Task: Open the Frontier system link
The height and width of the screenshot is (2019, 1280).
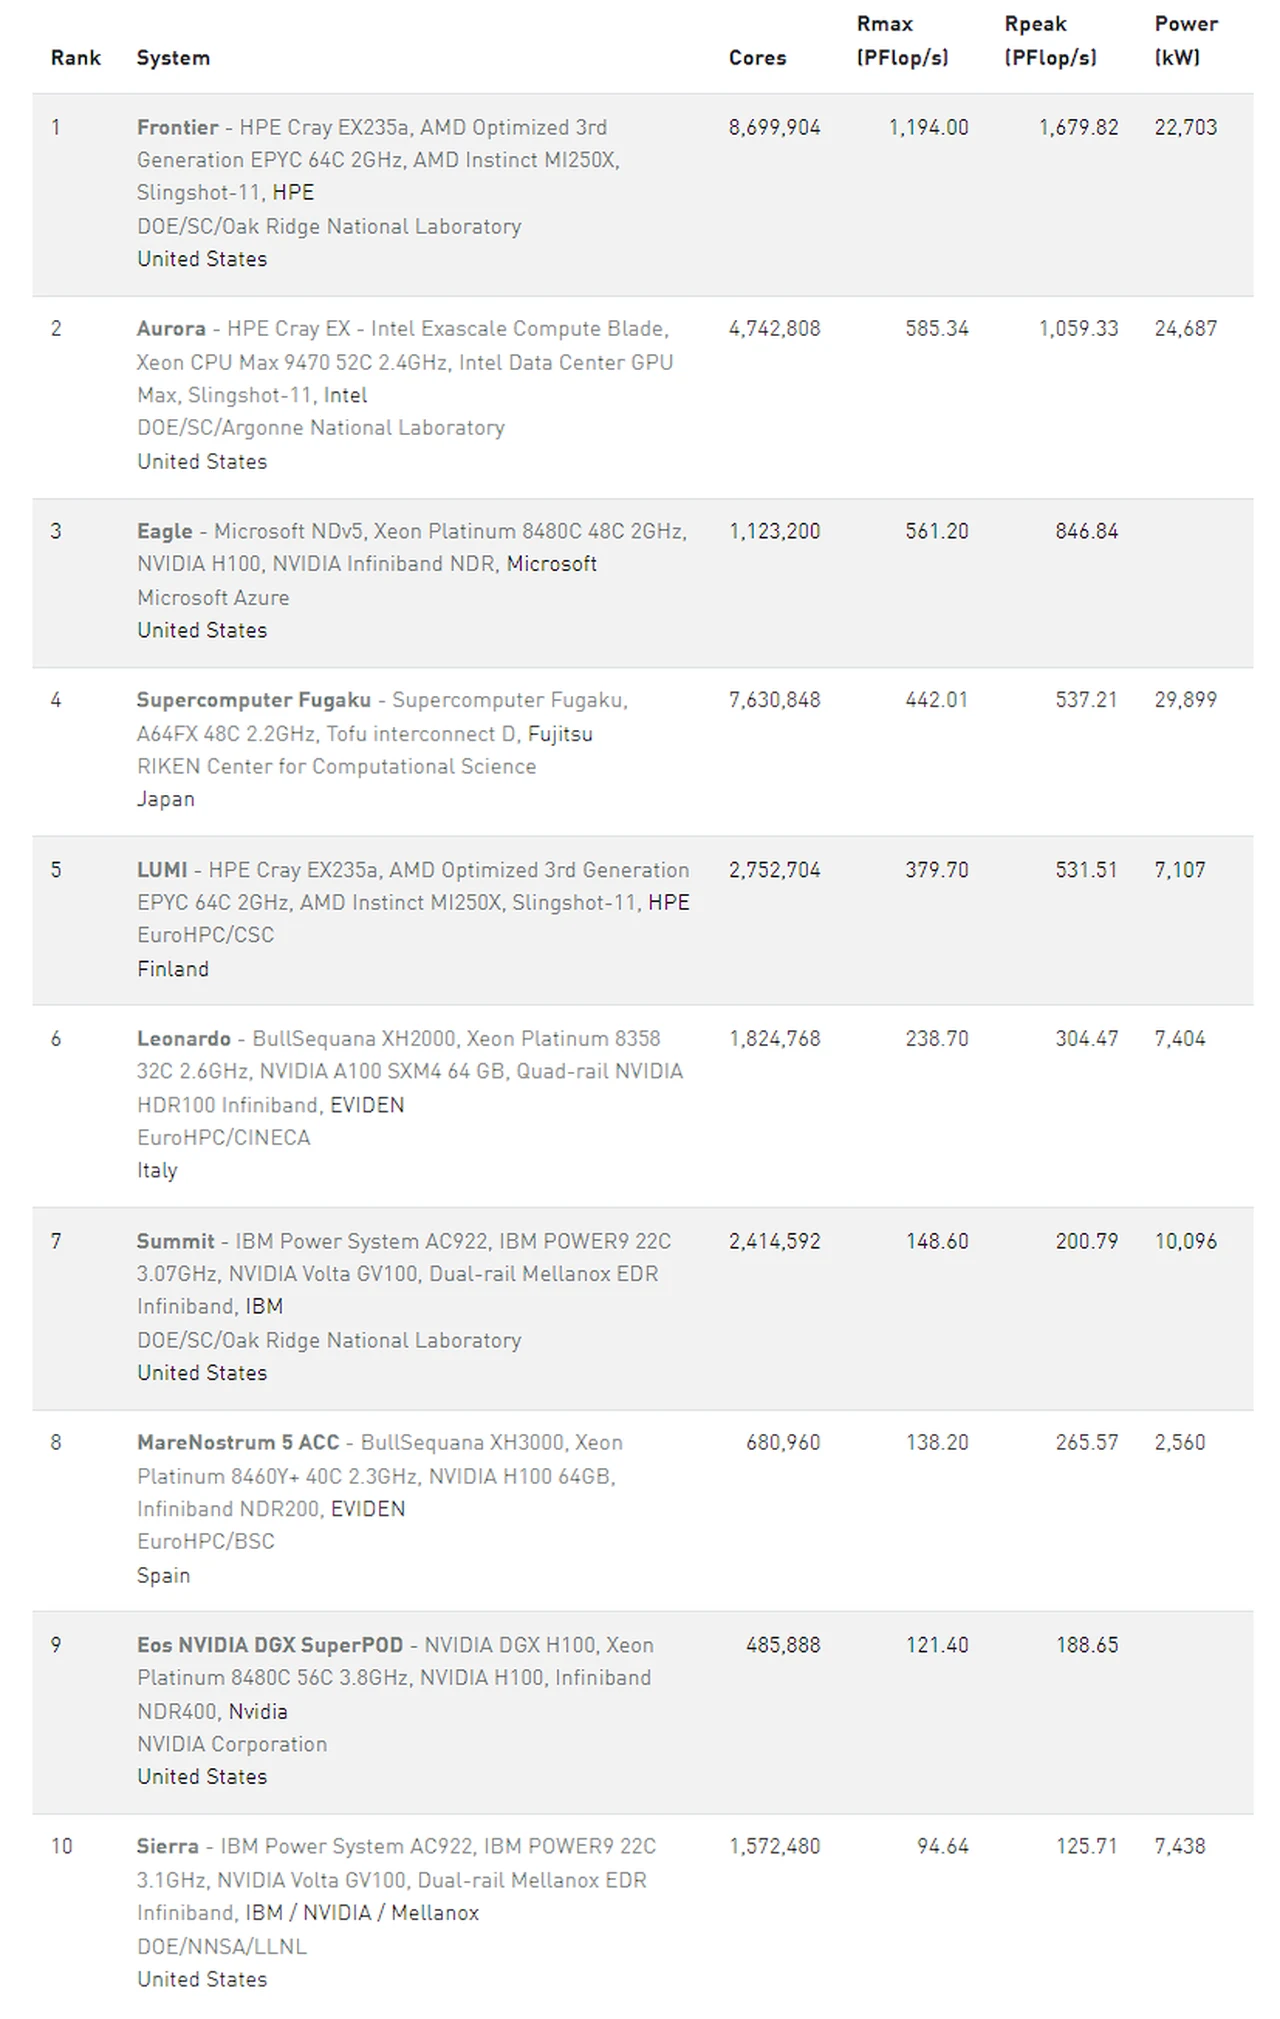Action: 177,128
